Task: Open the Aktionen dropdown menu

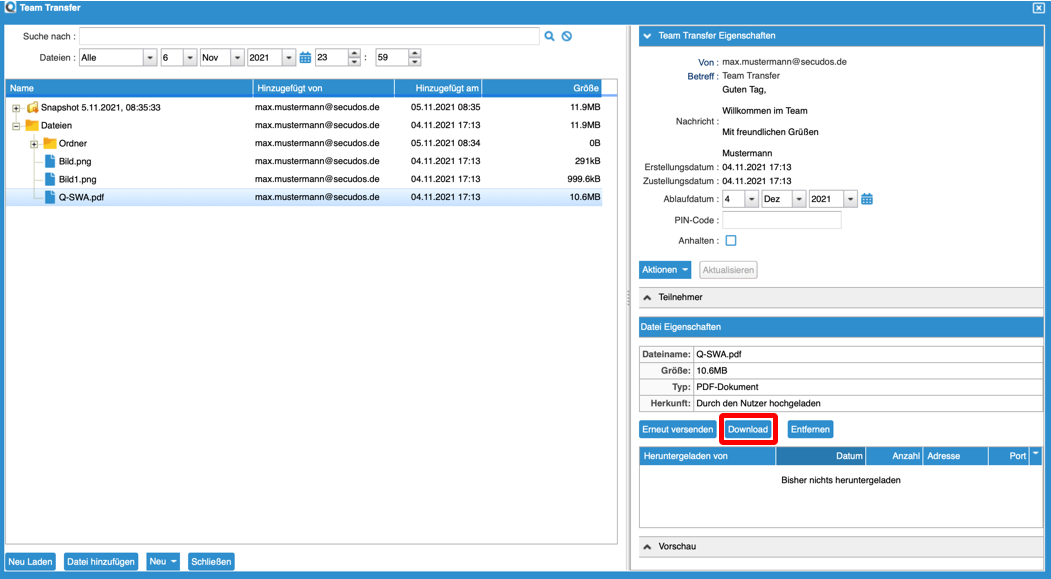Action: [665, 270]
